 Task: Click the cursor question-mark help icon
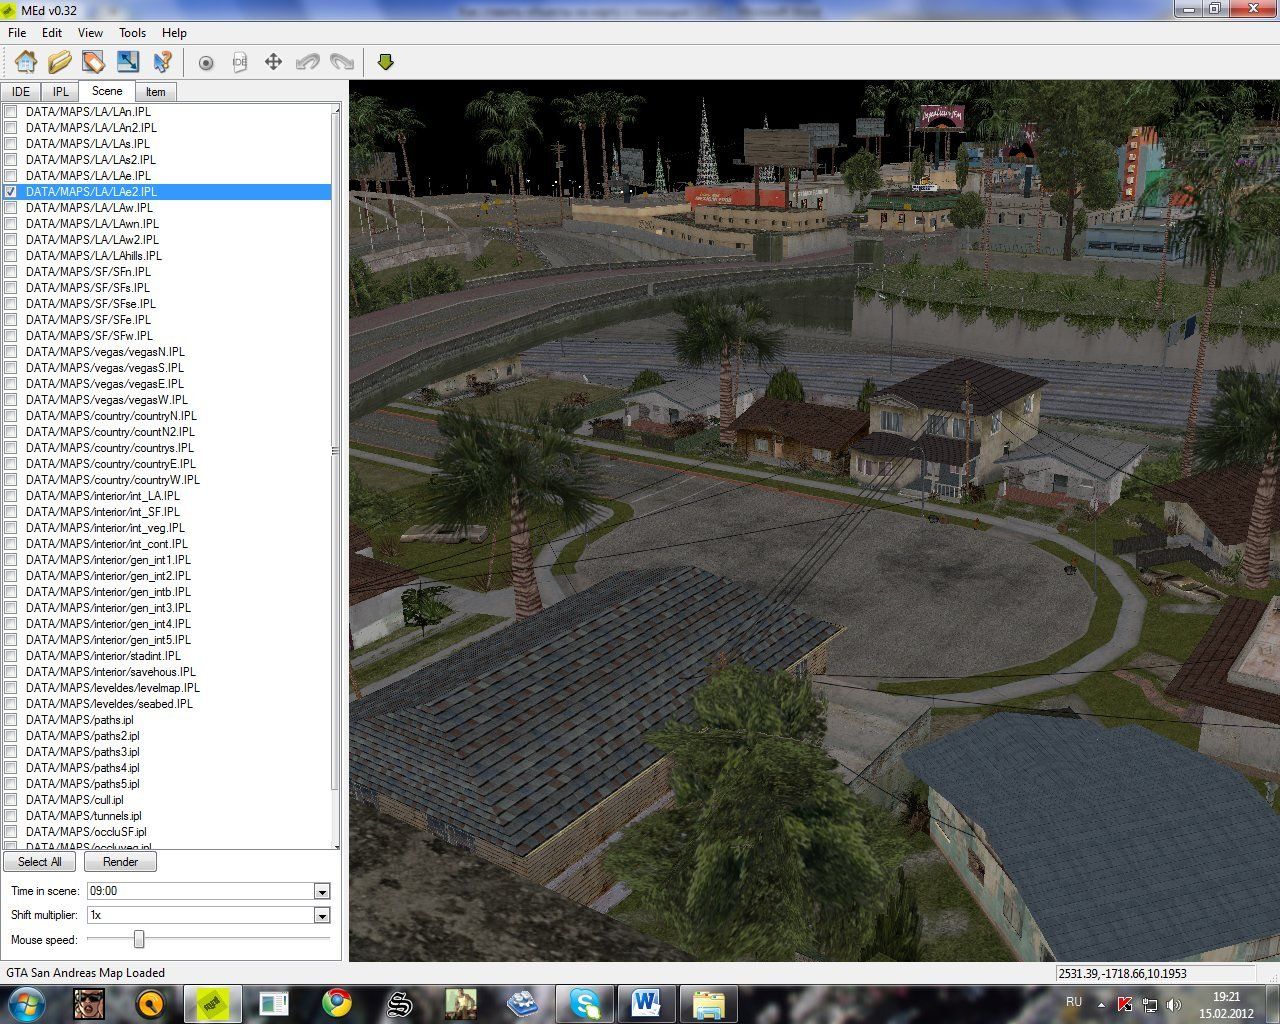point(162,62)
